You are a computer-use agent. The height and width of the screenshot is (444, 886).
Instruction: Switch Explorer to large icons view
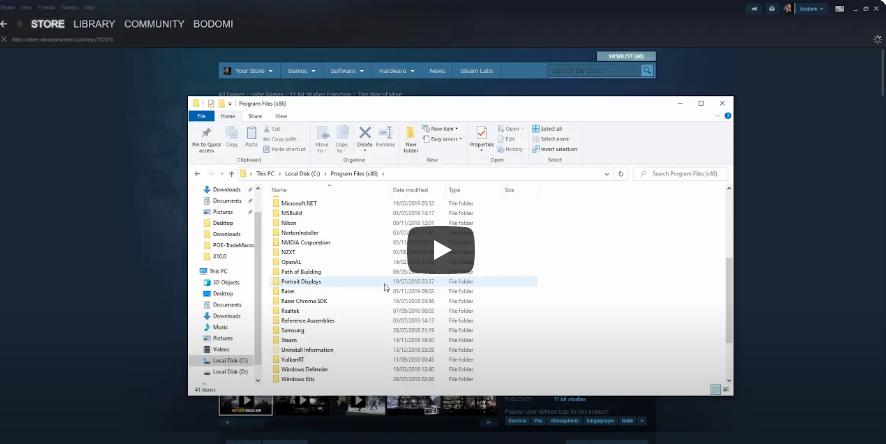tap(726, 390)
